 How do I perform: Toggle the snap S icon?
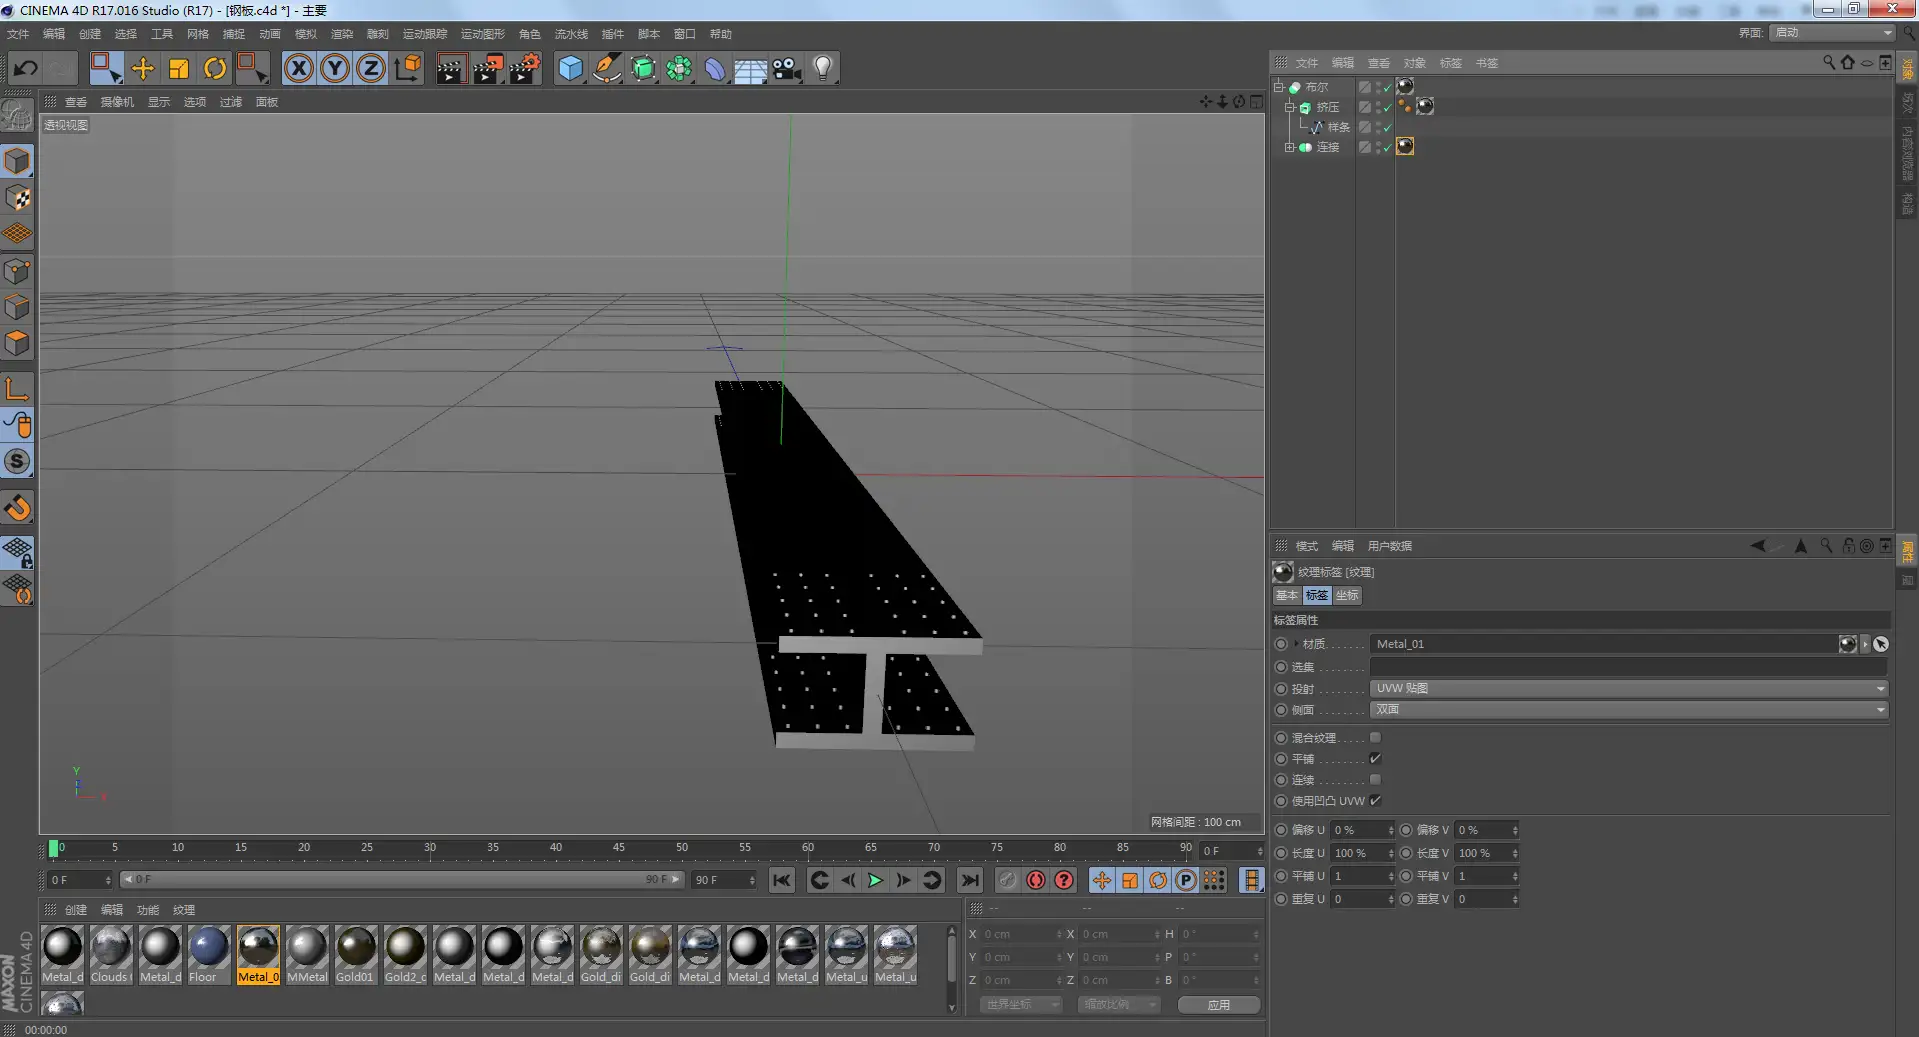point(18,461)
